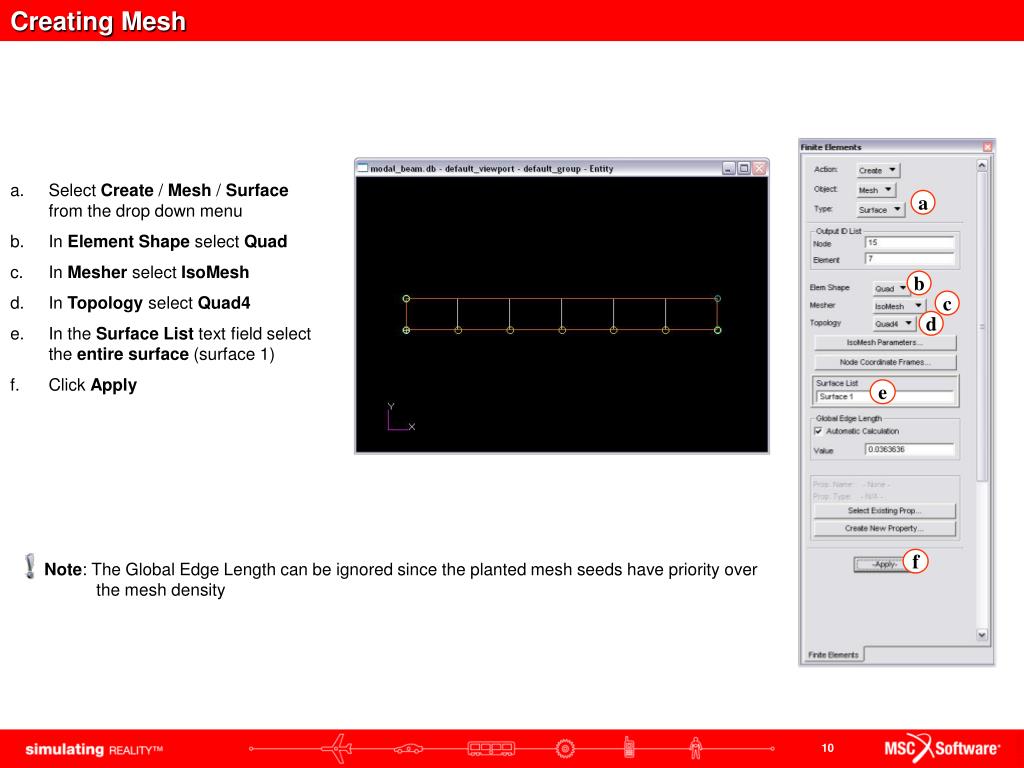1024x768 pixels.
Task: Click the XY coordinate axis triad
Action: click(400, 417)
